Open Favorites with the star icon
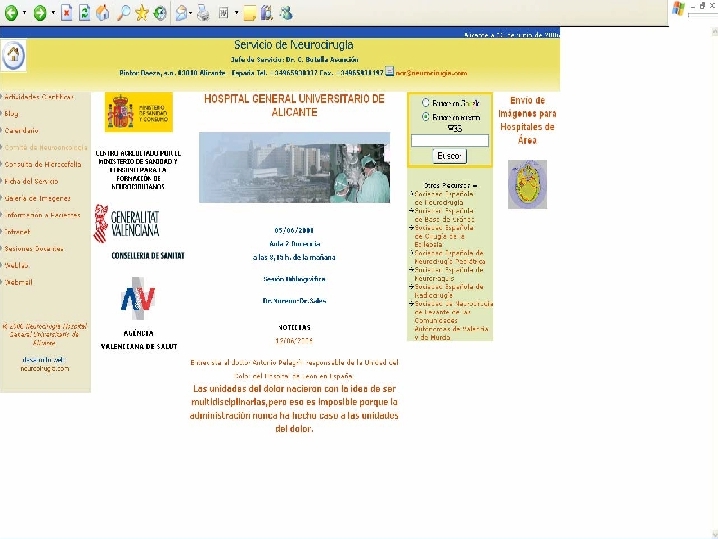Screen dimensions: 718x539 point(142,13)
